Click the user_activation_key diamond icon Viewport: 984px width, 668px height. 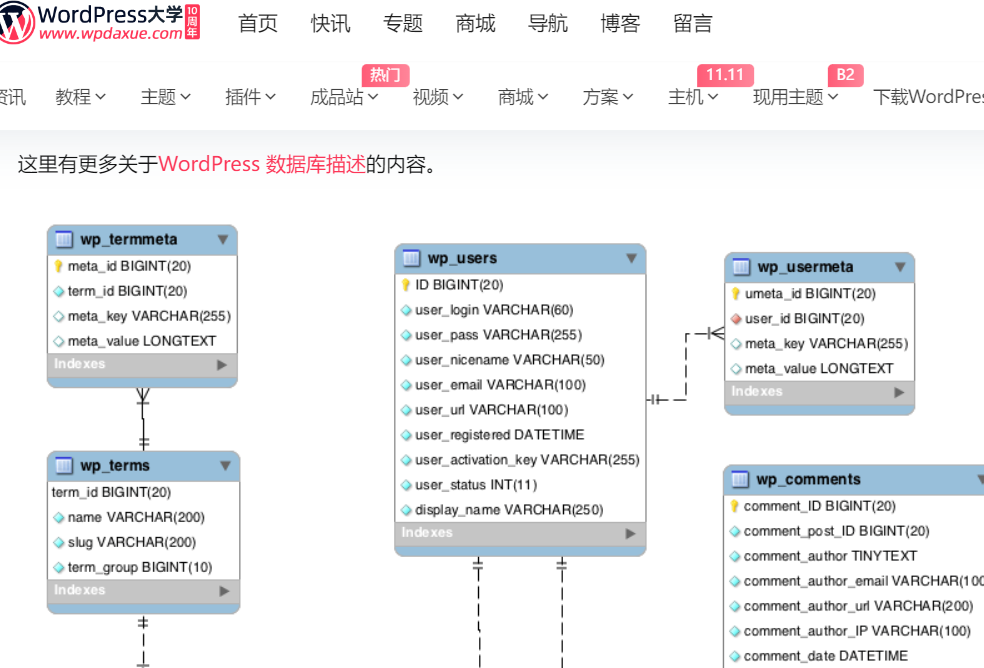tap(406, 460)
